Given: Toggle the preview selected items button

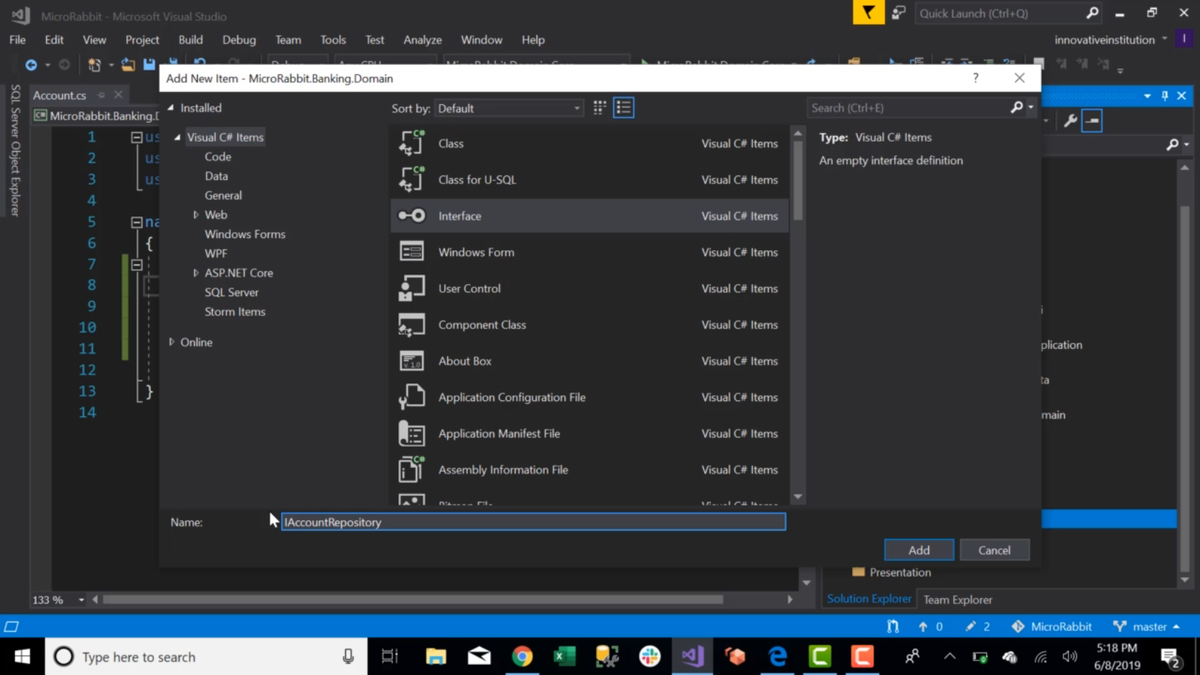Looking at the screenshot, I should 1092,121.
